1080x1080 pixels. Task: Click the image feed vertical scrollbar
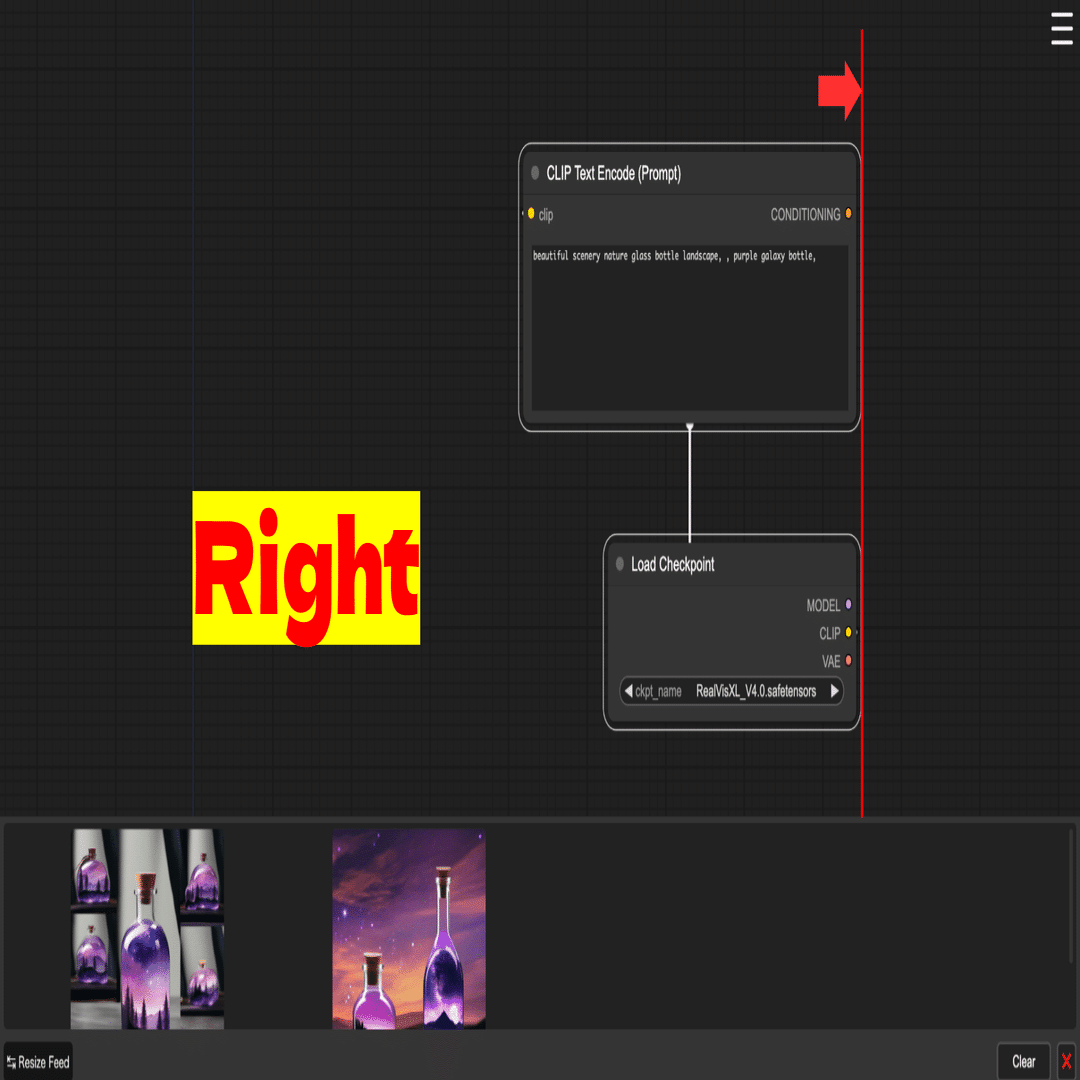[x=1071, y=895]
